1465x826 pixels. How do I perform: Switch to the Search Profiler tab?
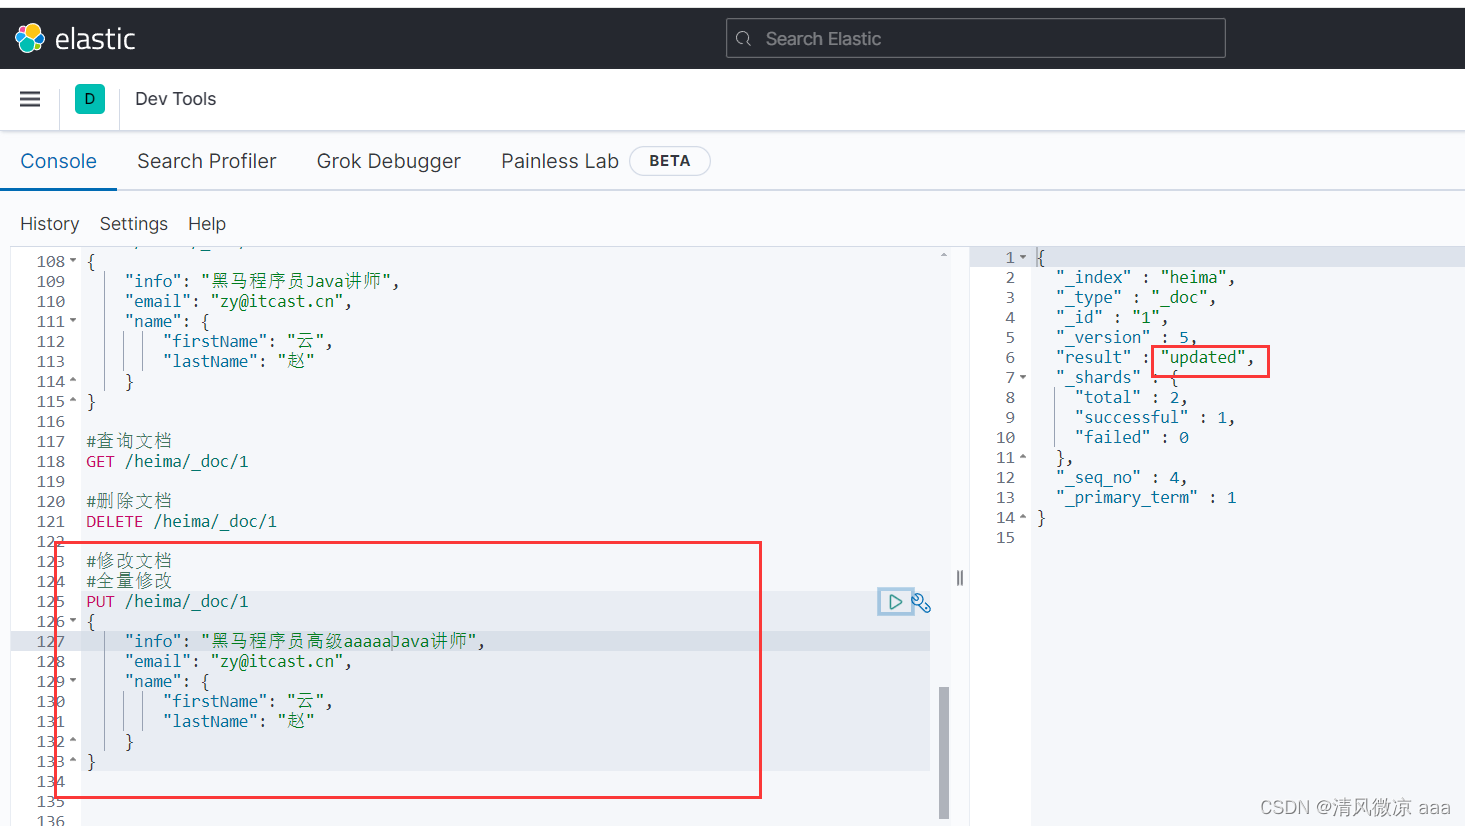pos(207,161)
